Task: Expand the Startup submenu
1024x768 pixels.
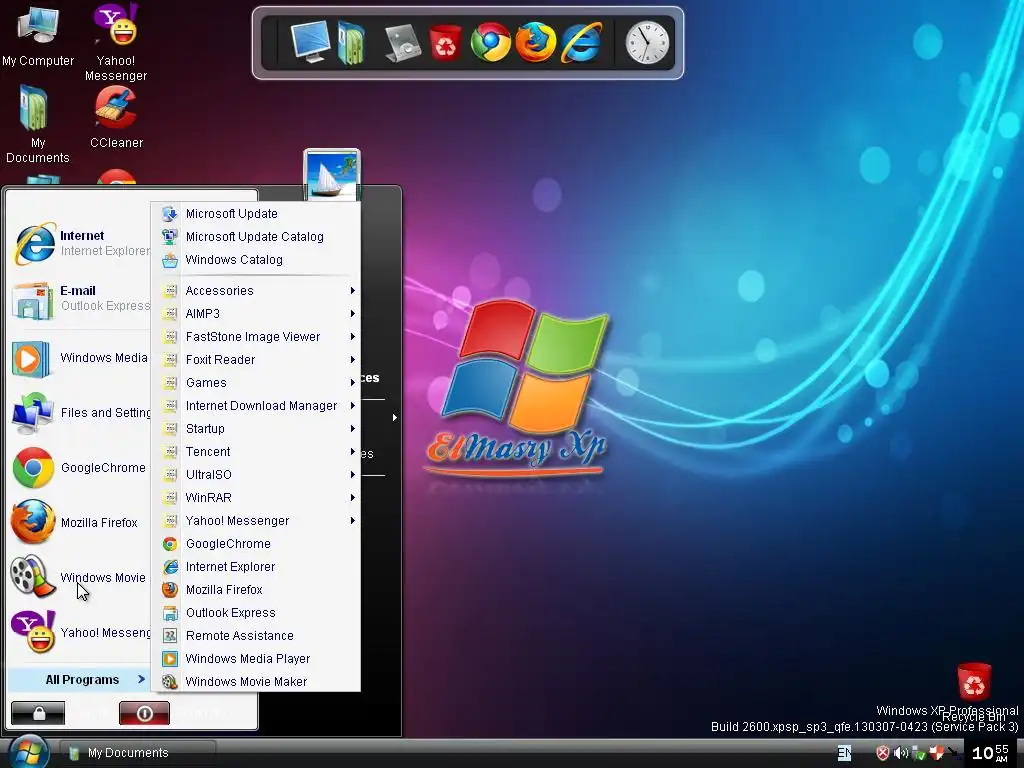Action: coord(256,428)
